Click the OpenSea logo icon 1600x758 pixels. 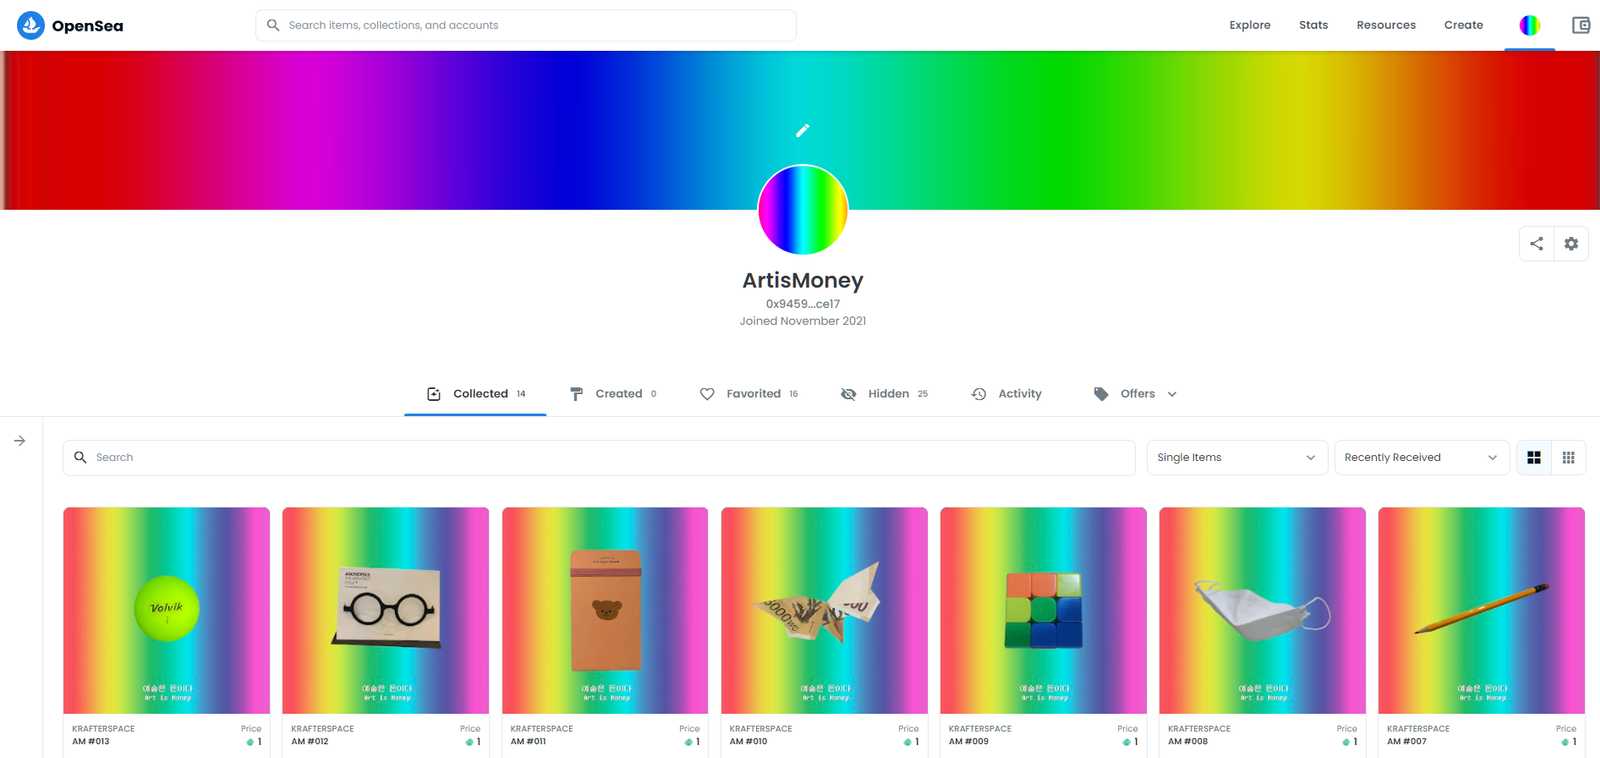click(x=31, y=25)
